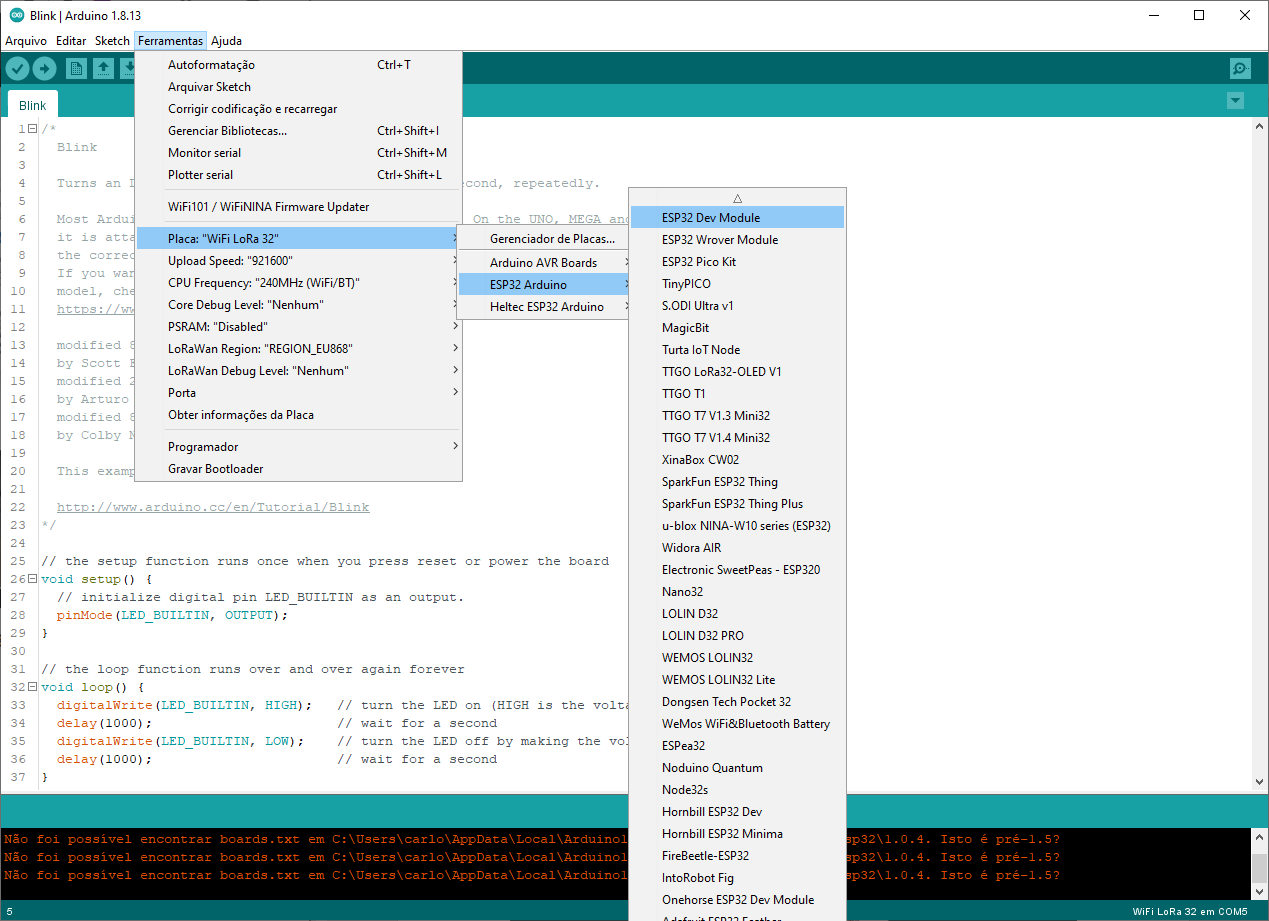Choose Corrigir codificação e recarregar
1269x921 pixels.
[298, 109]
